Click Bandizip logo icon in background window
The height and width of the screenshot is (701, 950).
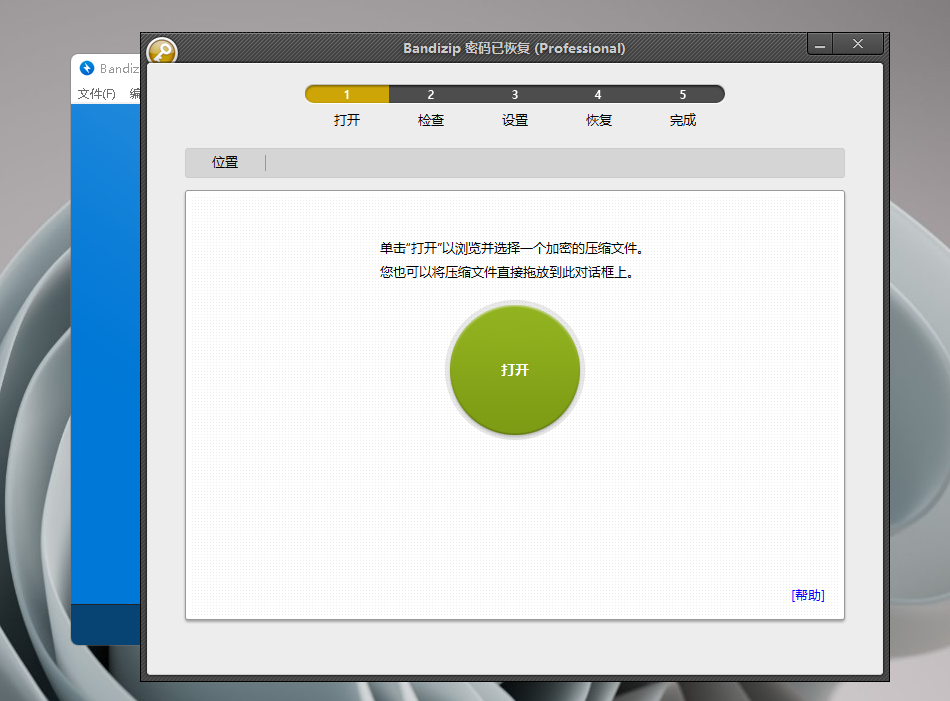click(87, 68)
